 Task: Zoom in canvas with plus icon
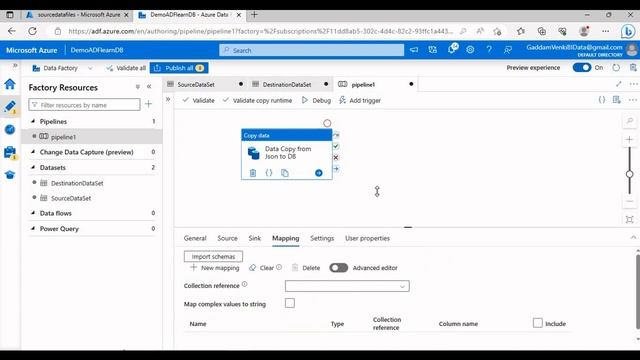[x=629, y=140]
